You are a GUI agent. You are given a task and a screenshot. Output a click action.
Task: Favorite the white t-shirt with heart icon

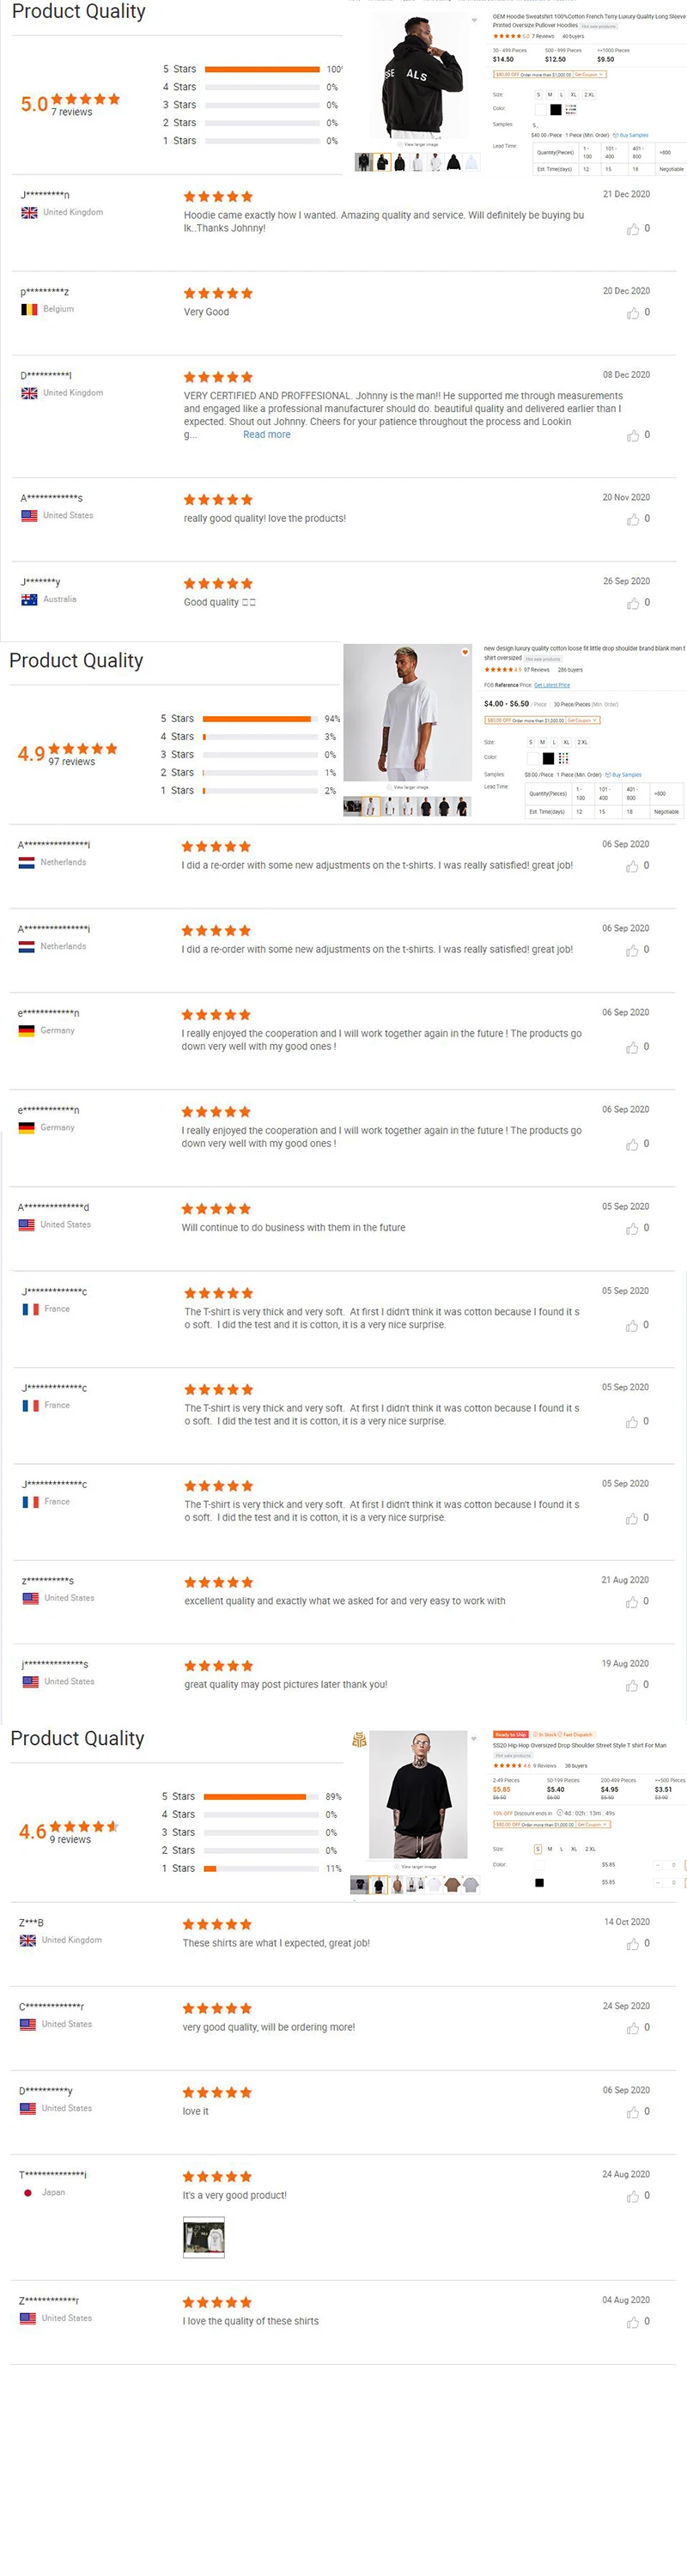tap(465, 652)
